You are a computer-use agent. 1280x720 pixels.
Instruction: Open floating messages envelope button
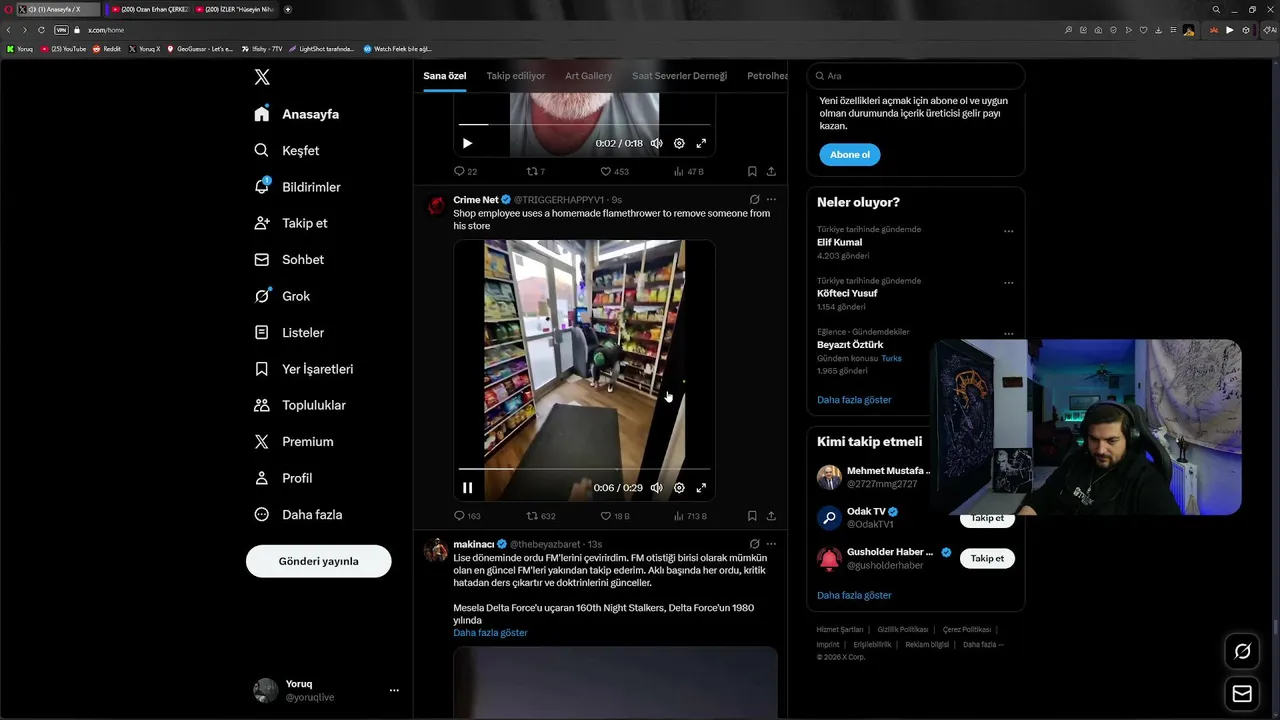click(1242, 693)
